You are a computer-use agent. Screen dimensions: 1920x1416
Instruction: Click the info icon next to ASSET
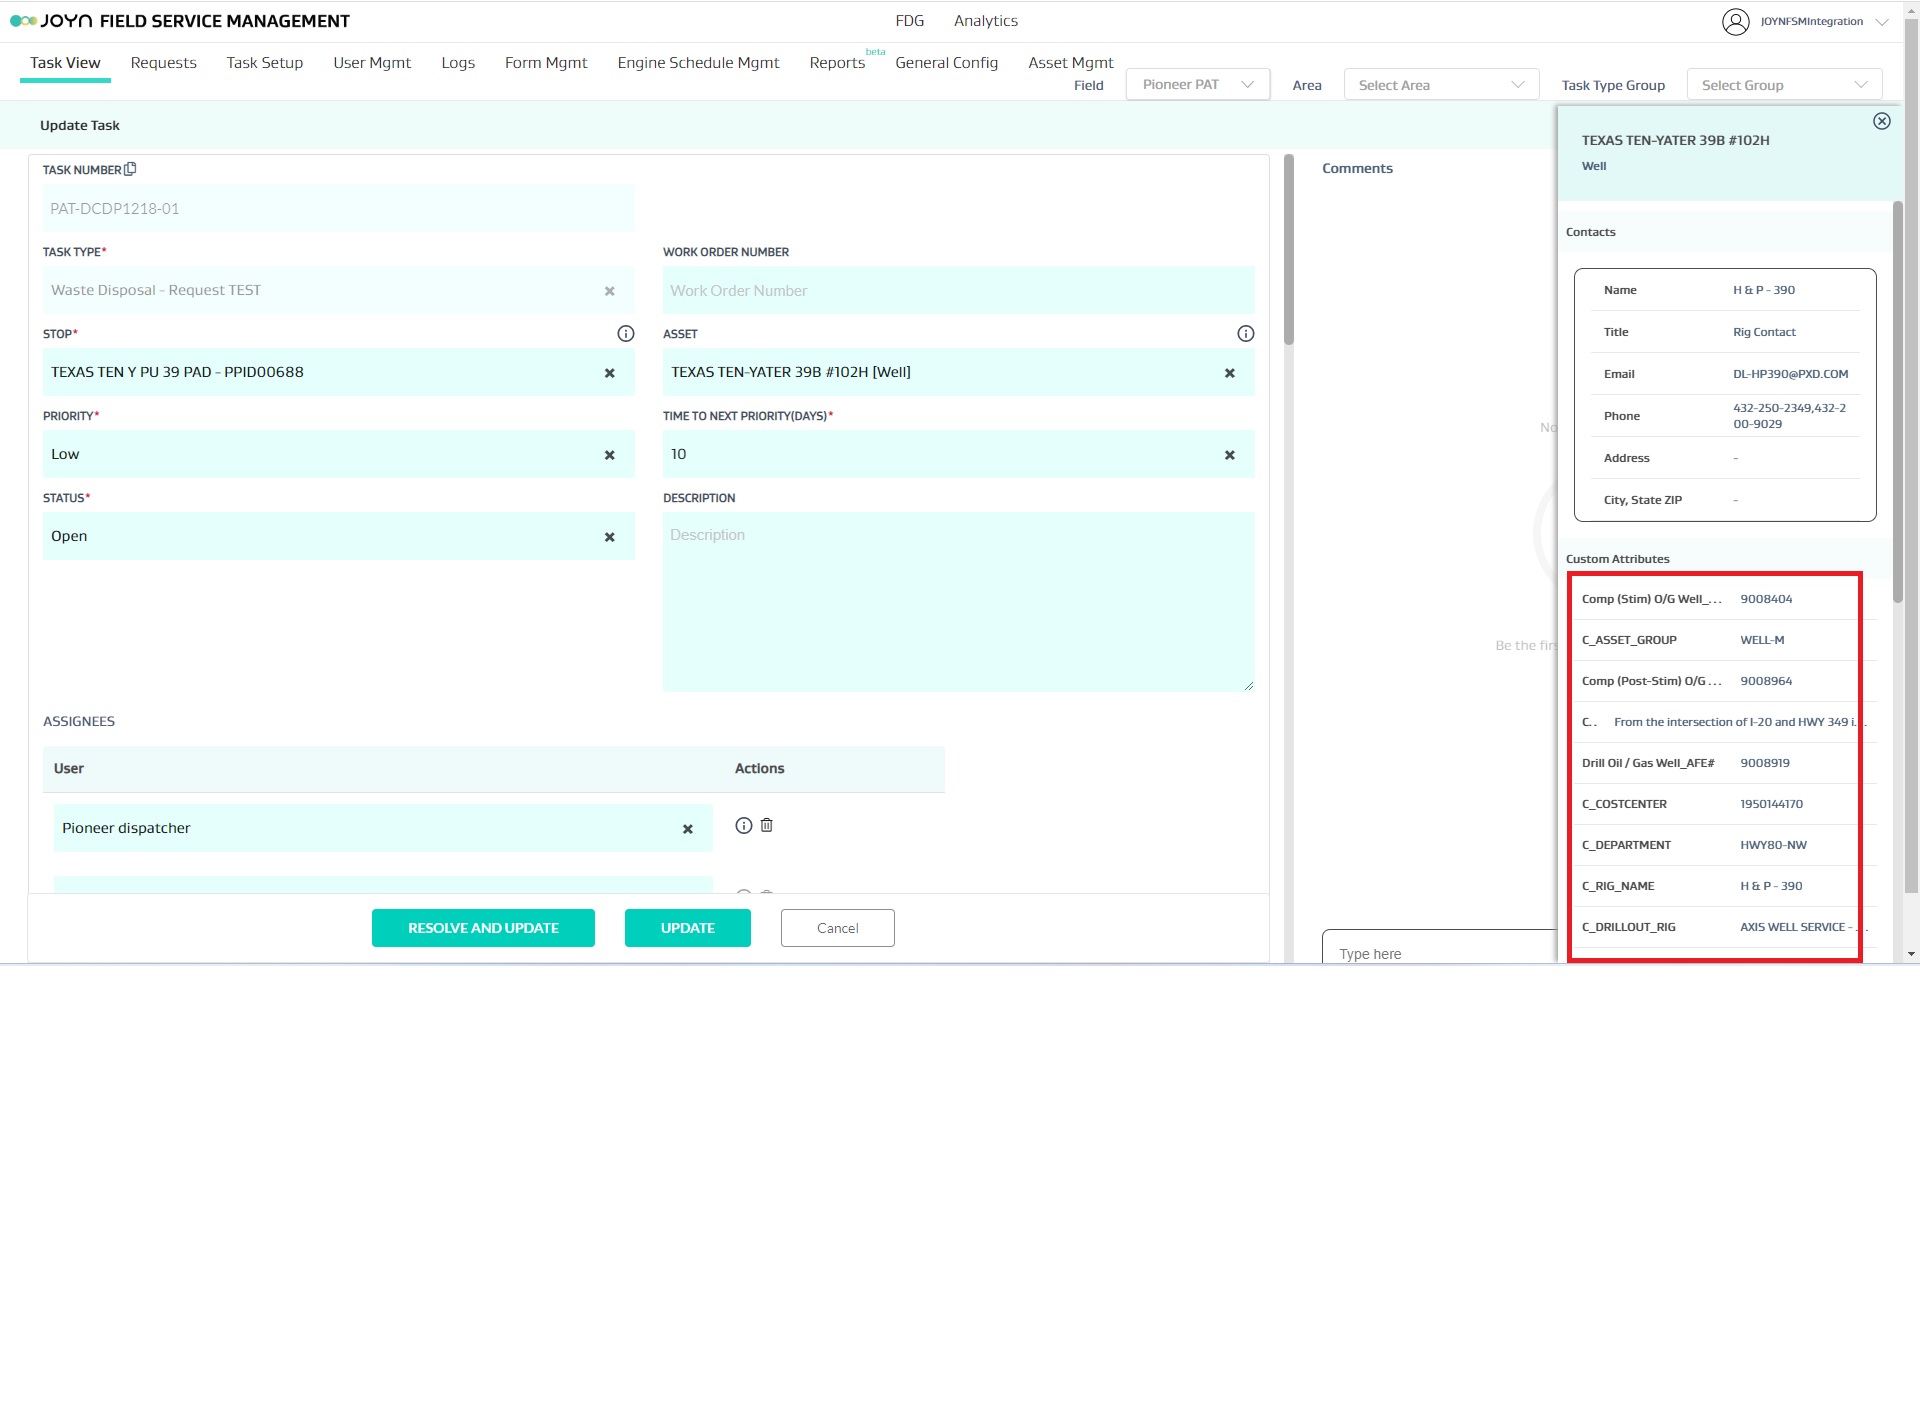(x=1246, y=334)
